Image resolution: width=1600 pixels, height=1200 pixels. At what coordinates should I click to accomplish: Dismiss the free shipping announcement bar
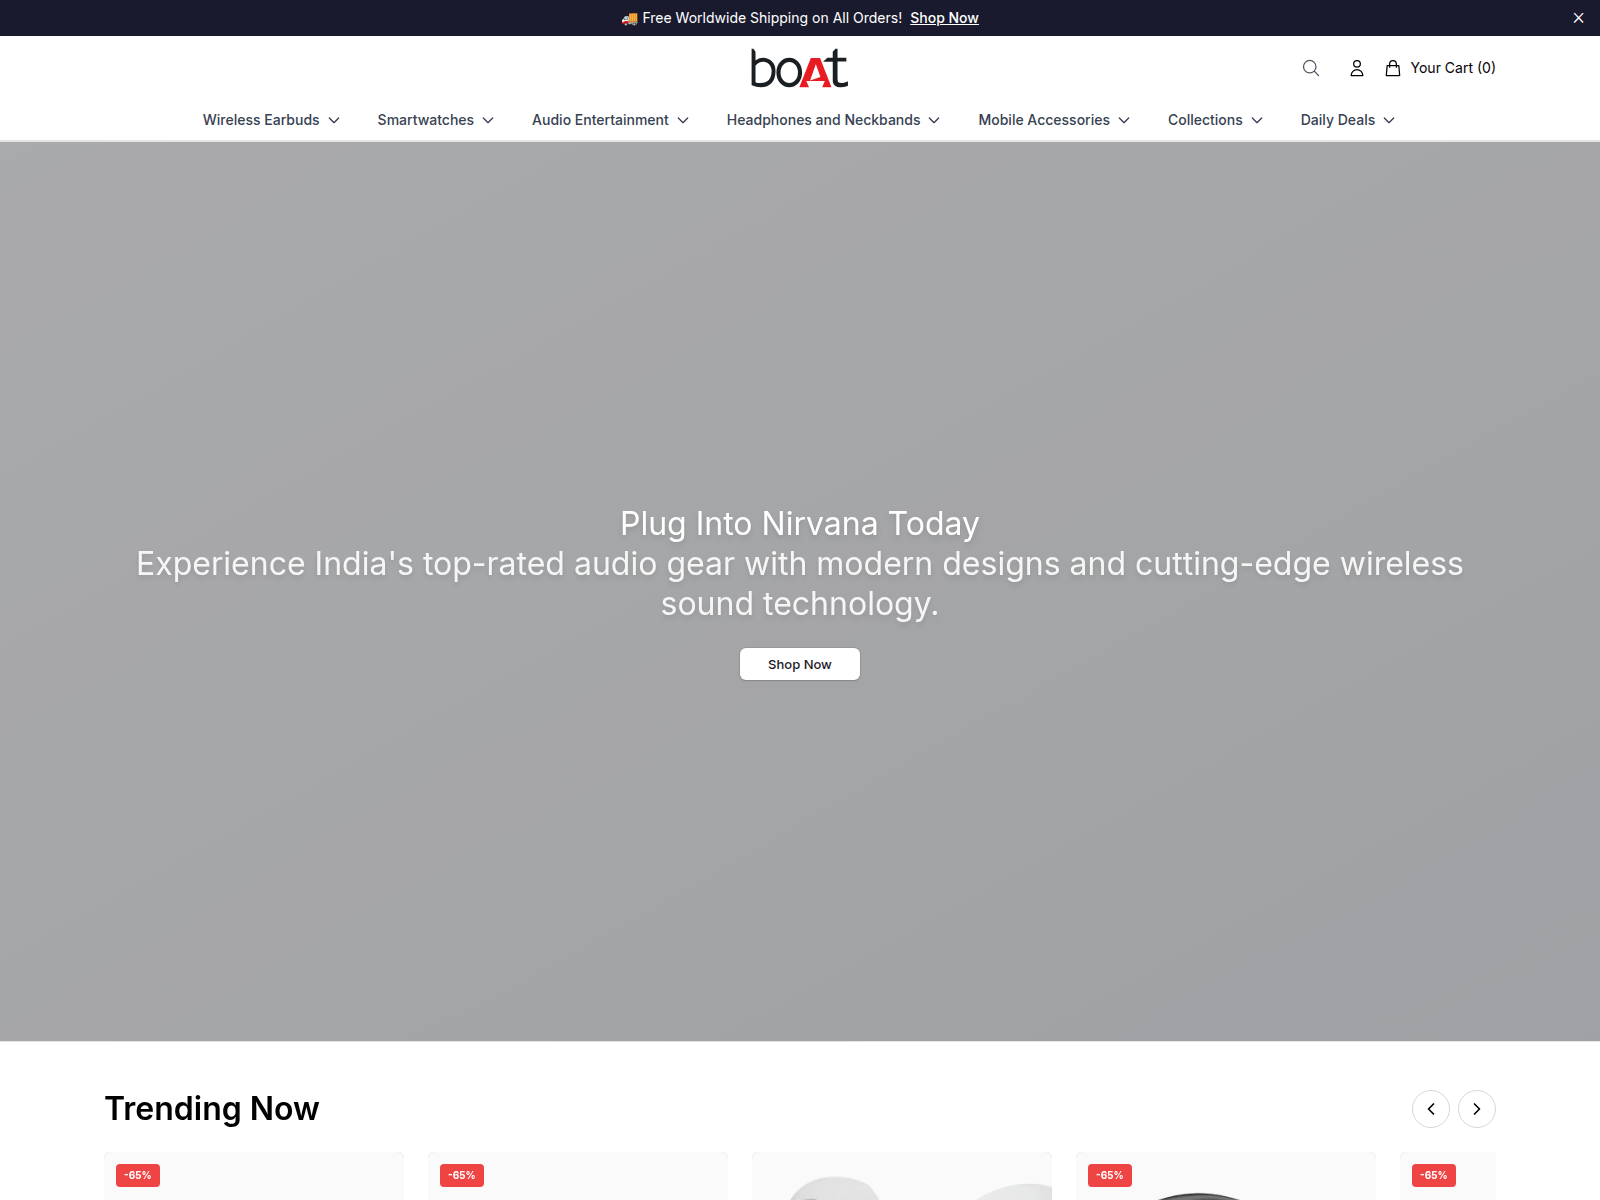[x=1578, y=18]
